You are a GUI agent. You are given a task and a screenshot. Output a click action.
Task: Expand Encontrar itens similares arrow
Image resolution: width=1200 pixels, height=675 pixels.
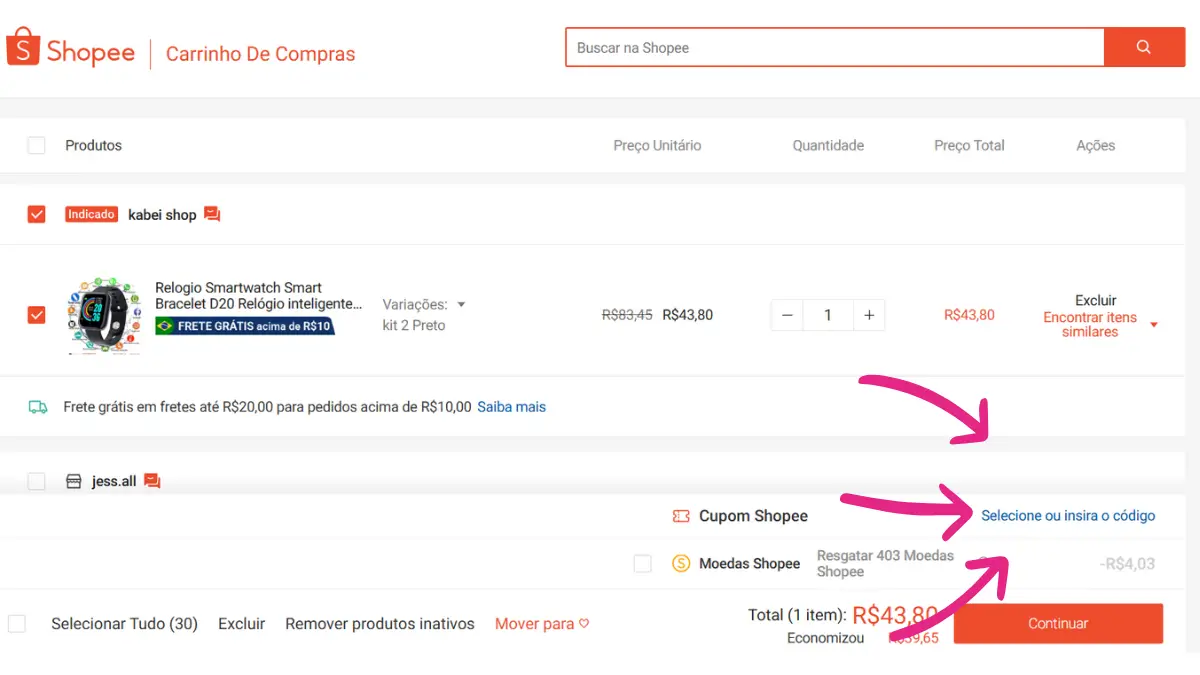(1154, 325)
